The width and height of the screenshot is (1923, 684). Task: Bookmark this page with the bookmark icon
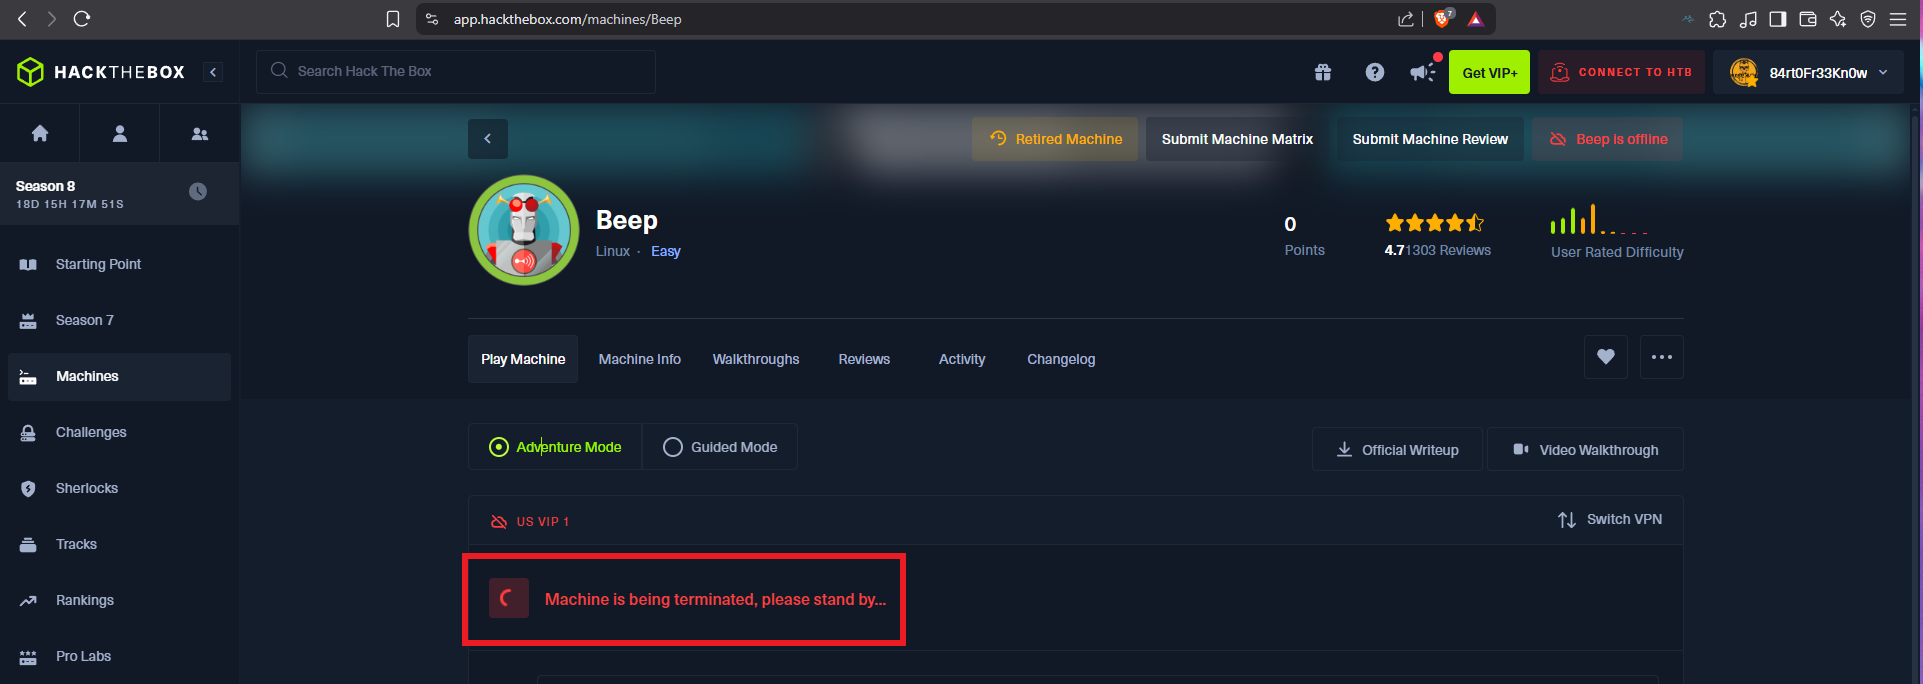pyautogui.click(x=393, y=19)
